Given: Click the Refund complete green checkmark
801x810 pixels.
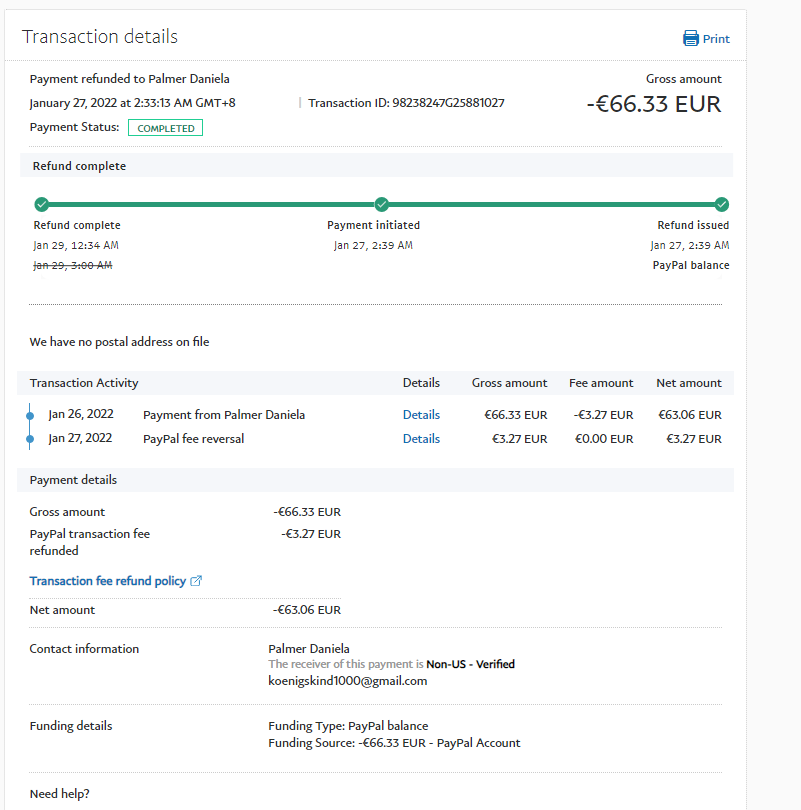Looking at the screenshot, I should [41, 204].
